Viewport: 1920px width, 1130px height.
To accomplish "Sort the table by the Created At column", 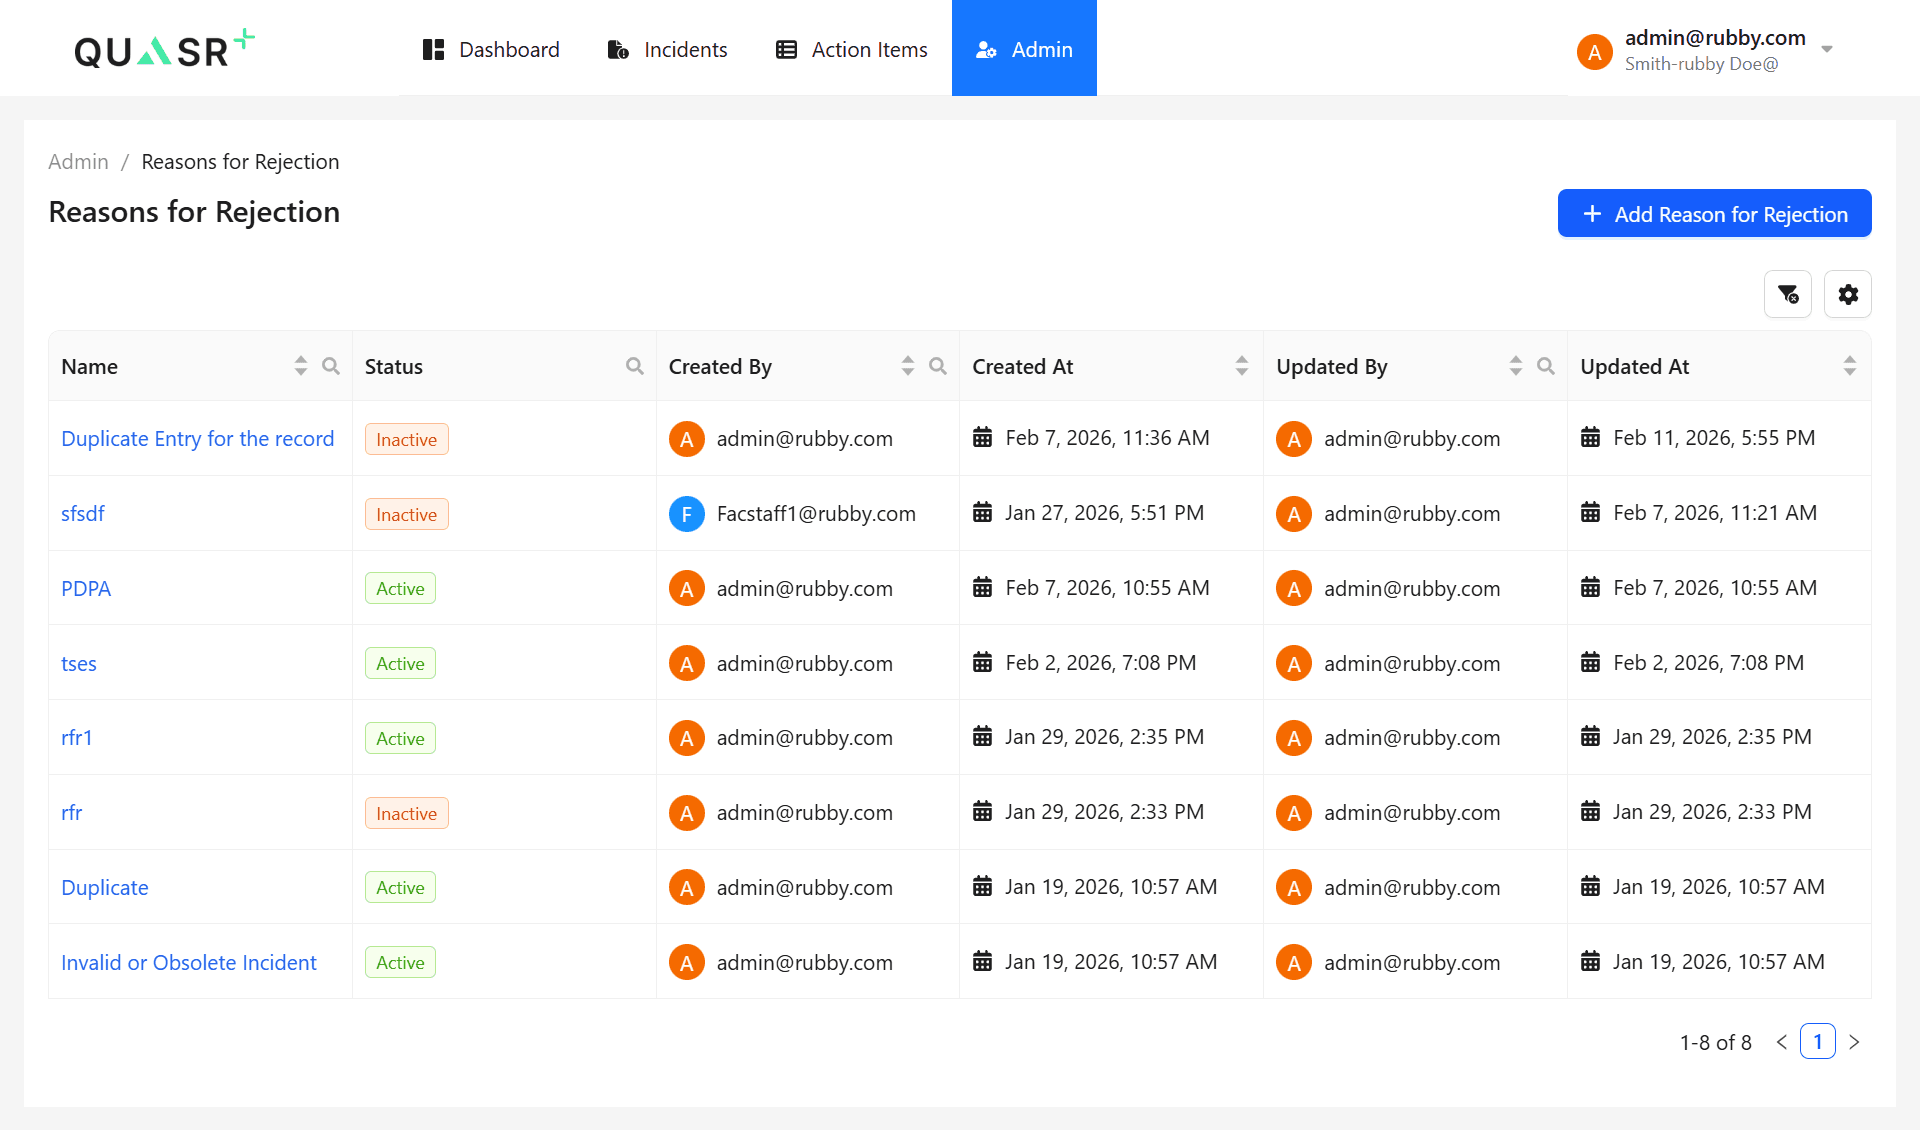I will pyautogui.click(x=1242, y=366).
